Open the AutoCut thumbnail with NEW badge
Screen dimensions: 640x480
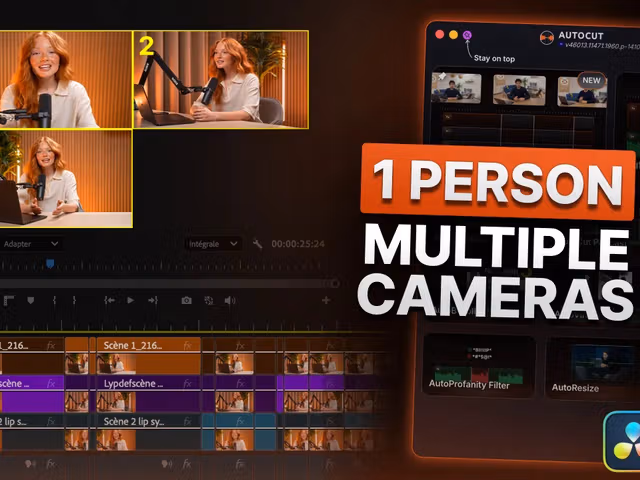[x=582, y=92]
